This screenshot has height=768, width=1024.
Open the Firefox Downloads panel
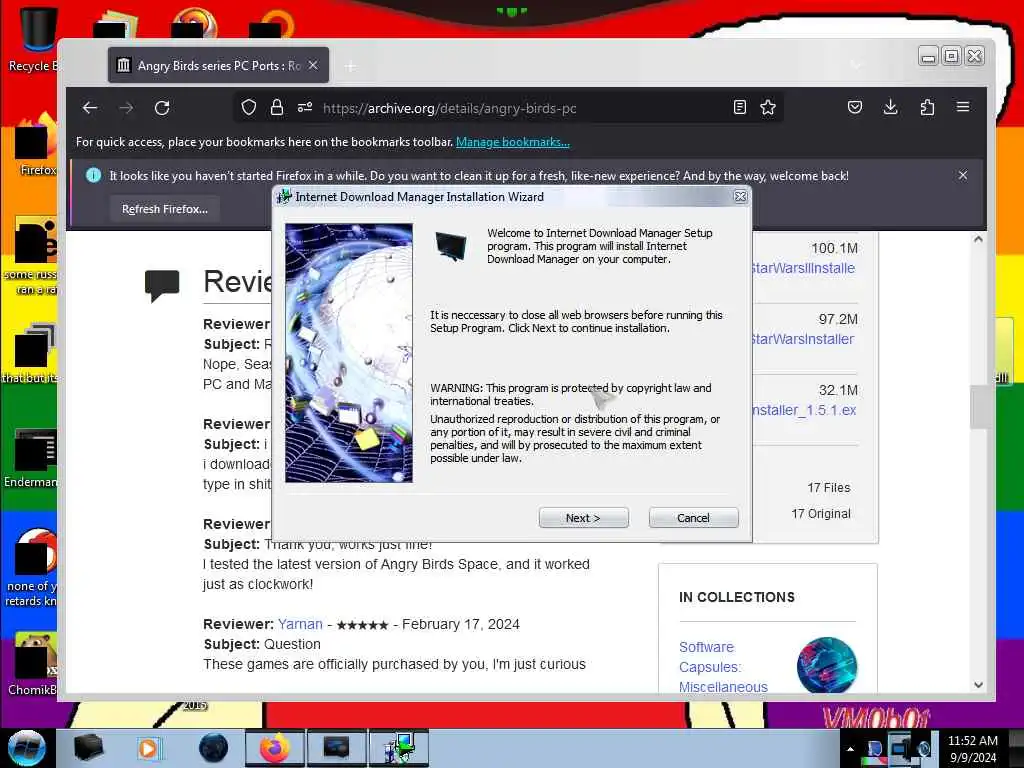[890, 108]
